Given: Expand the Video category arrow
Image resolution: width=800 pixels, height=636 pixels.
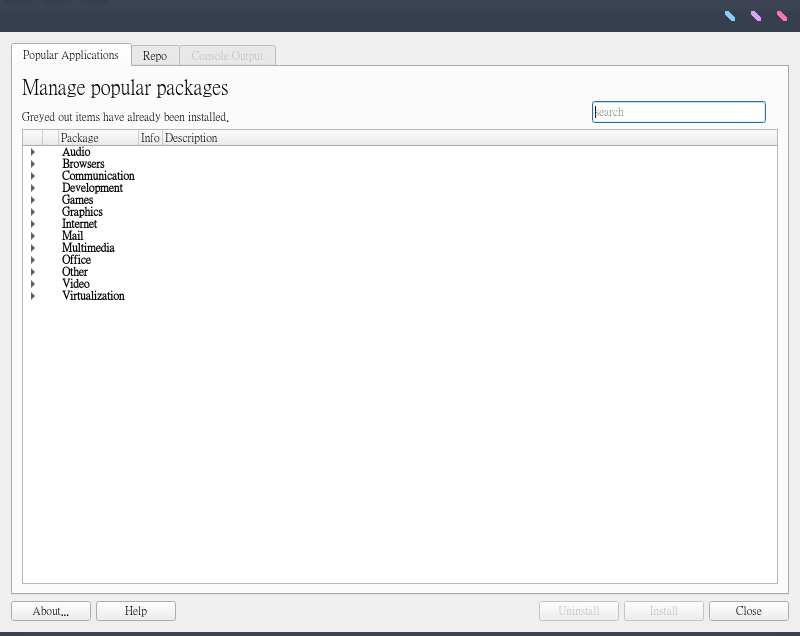Looking at the screenshot, I should [33, 284].
